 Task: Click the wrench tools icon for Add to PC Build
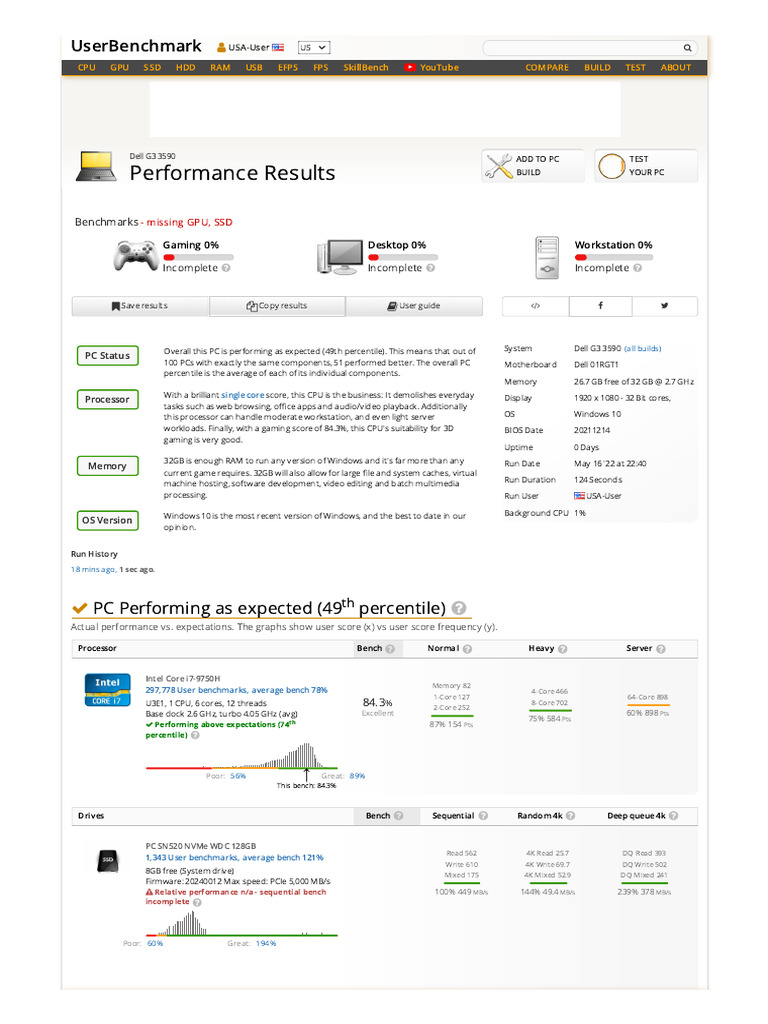pyautogui.click(x=499, y=166)
